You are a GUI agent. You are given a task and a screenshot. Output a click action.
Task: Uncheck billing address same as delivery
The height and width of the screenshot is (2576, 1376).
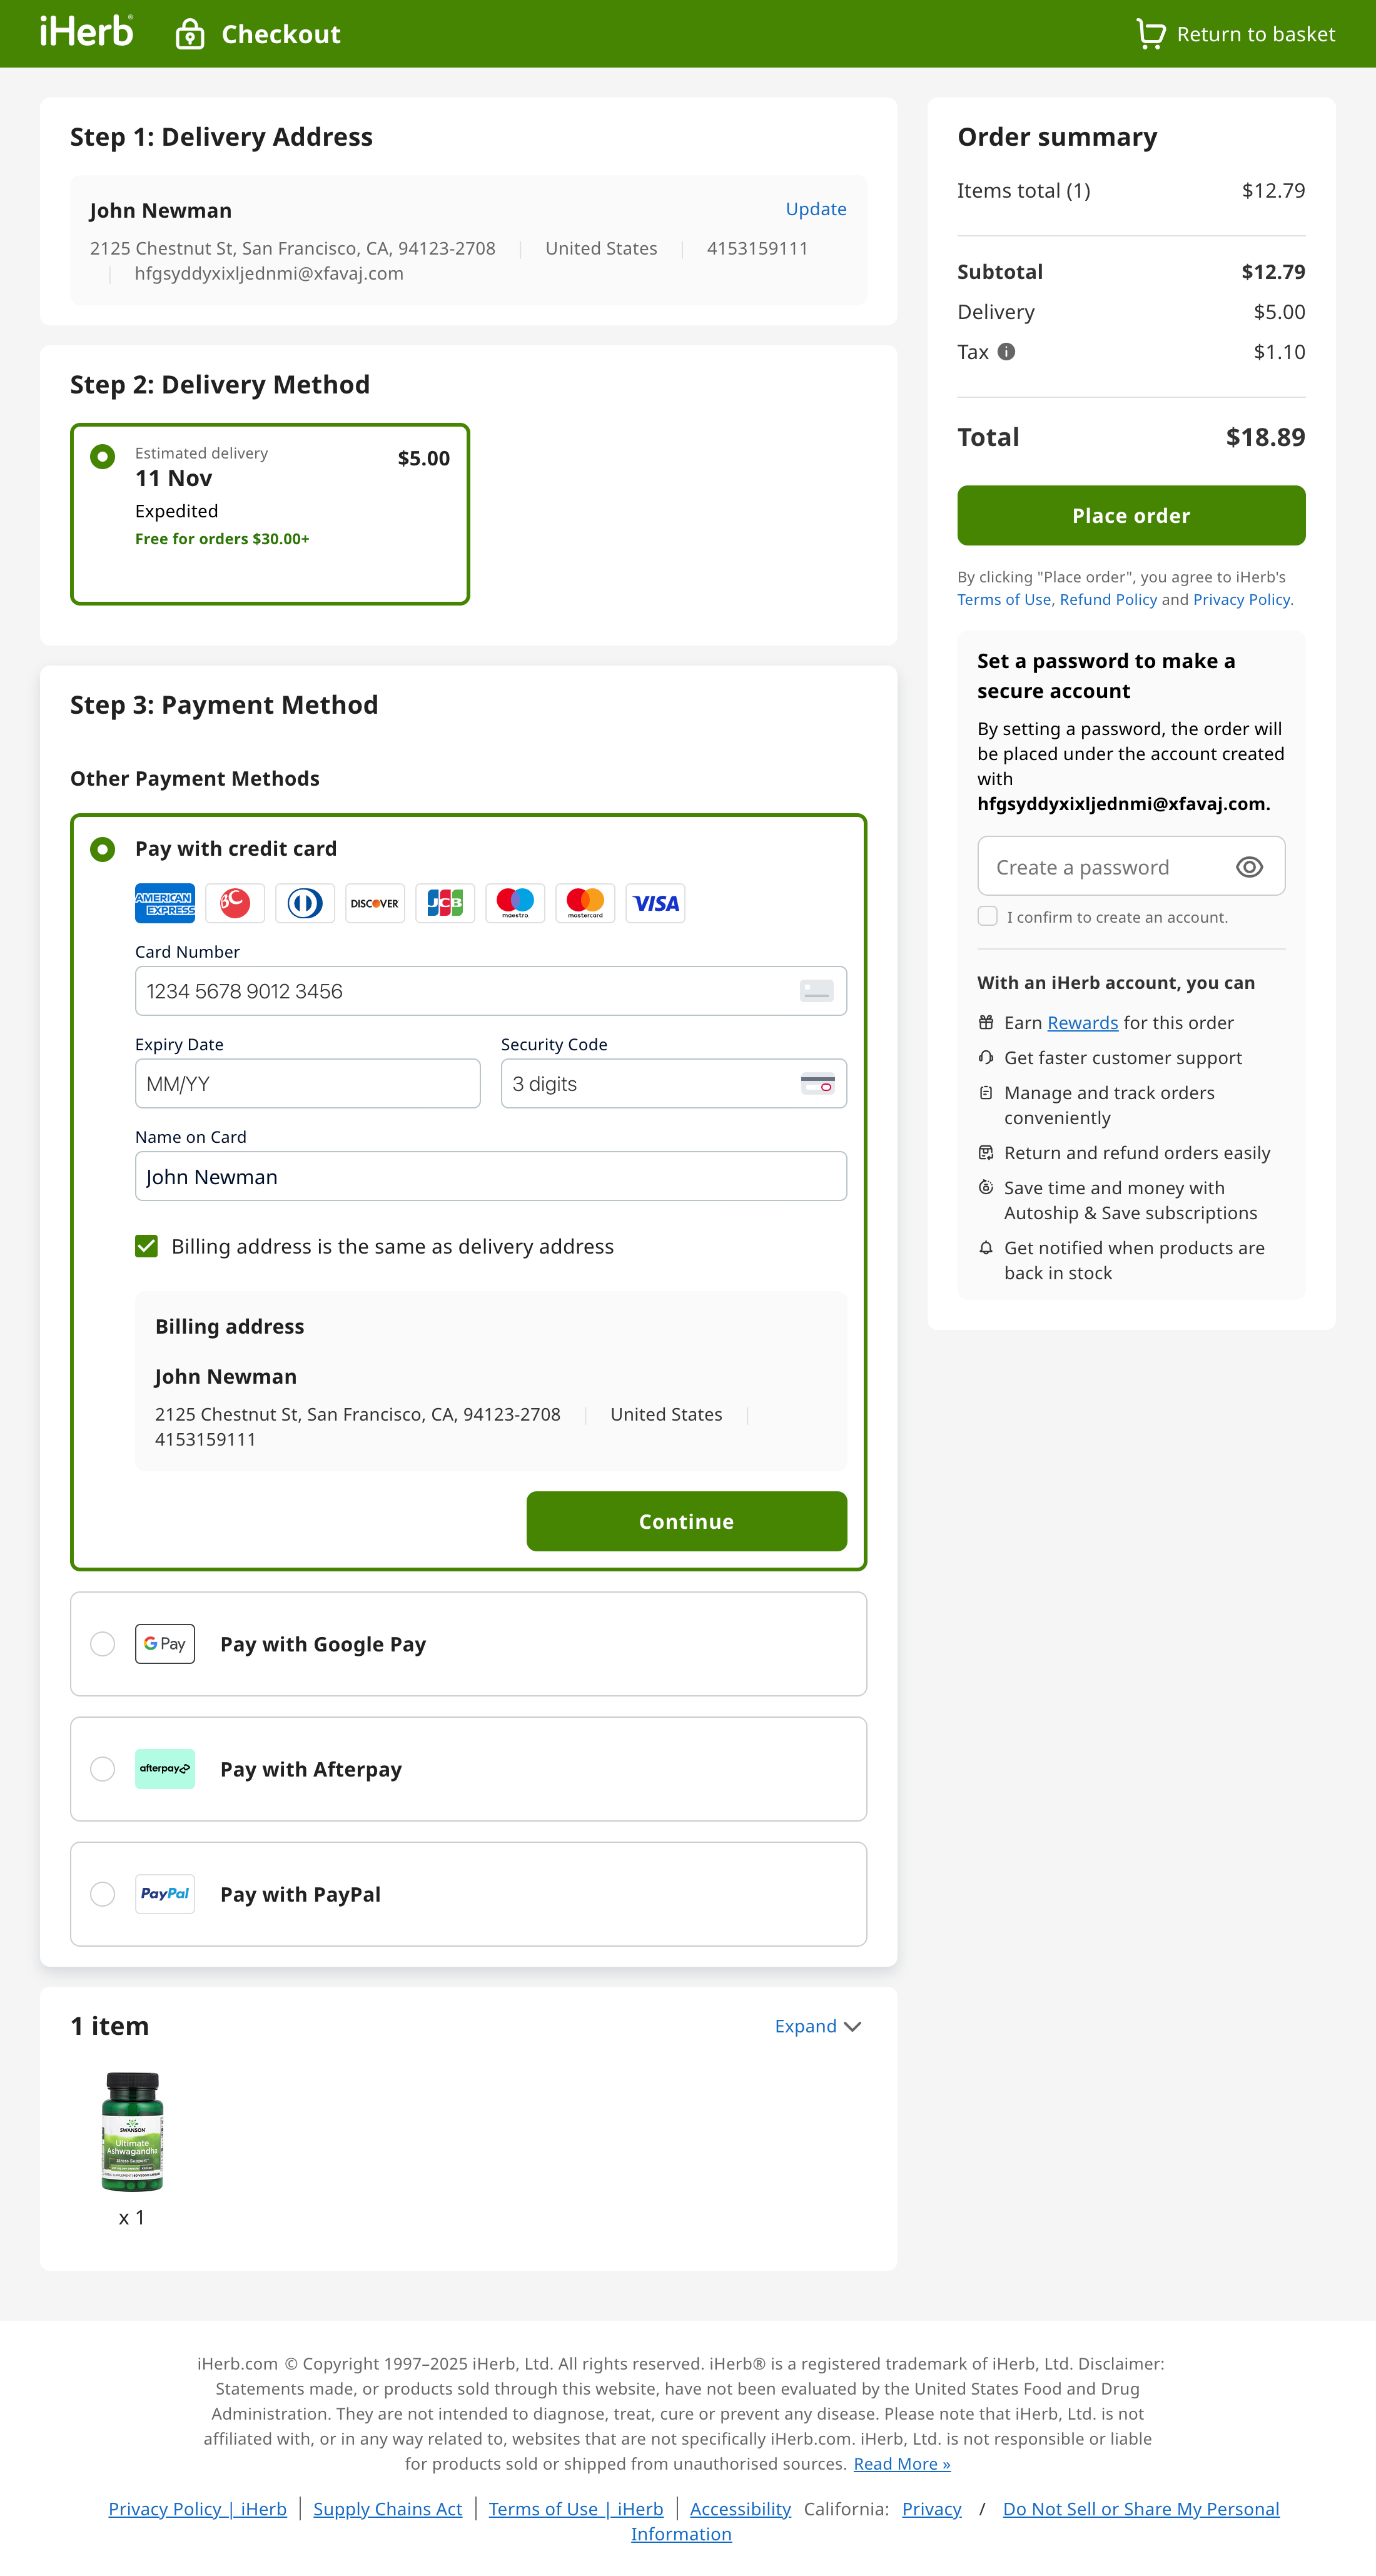(x=147, y=1246)
